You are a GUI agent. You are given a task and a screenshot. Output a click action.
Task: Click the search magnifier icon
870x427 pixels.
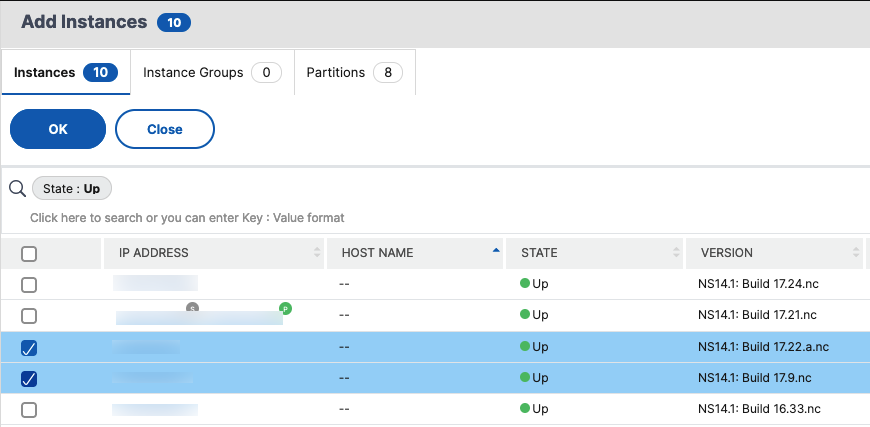pyautogui.click(x=18, y=189)
